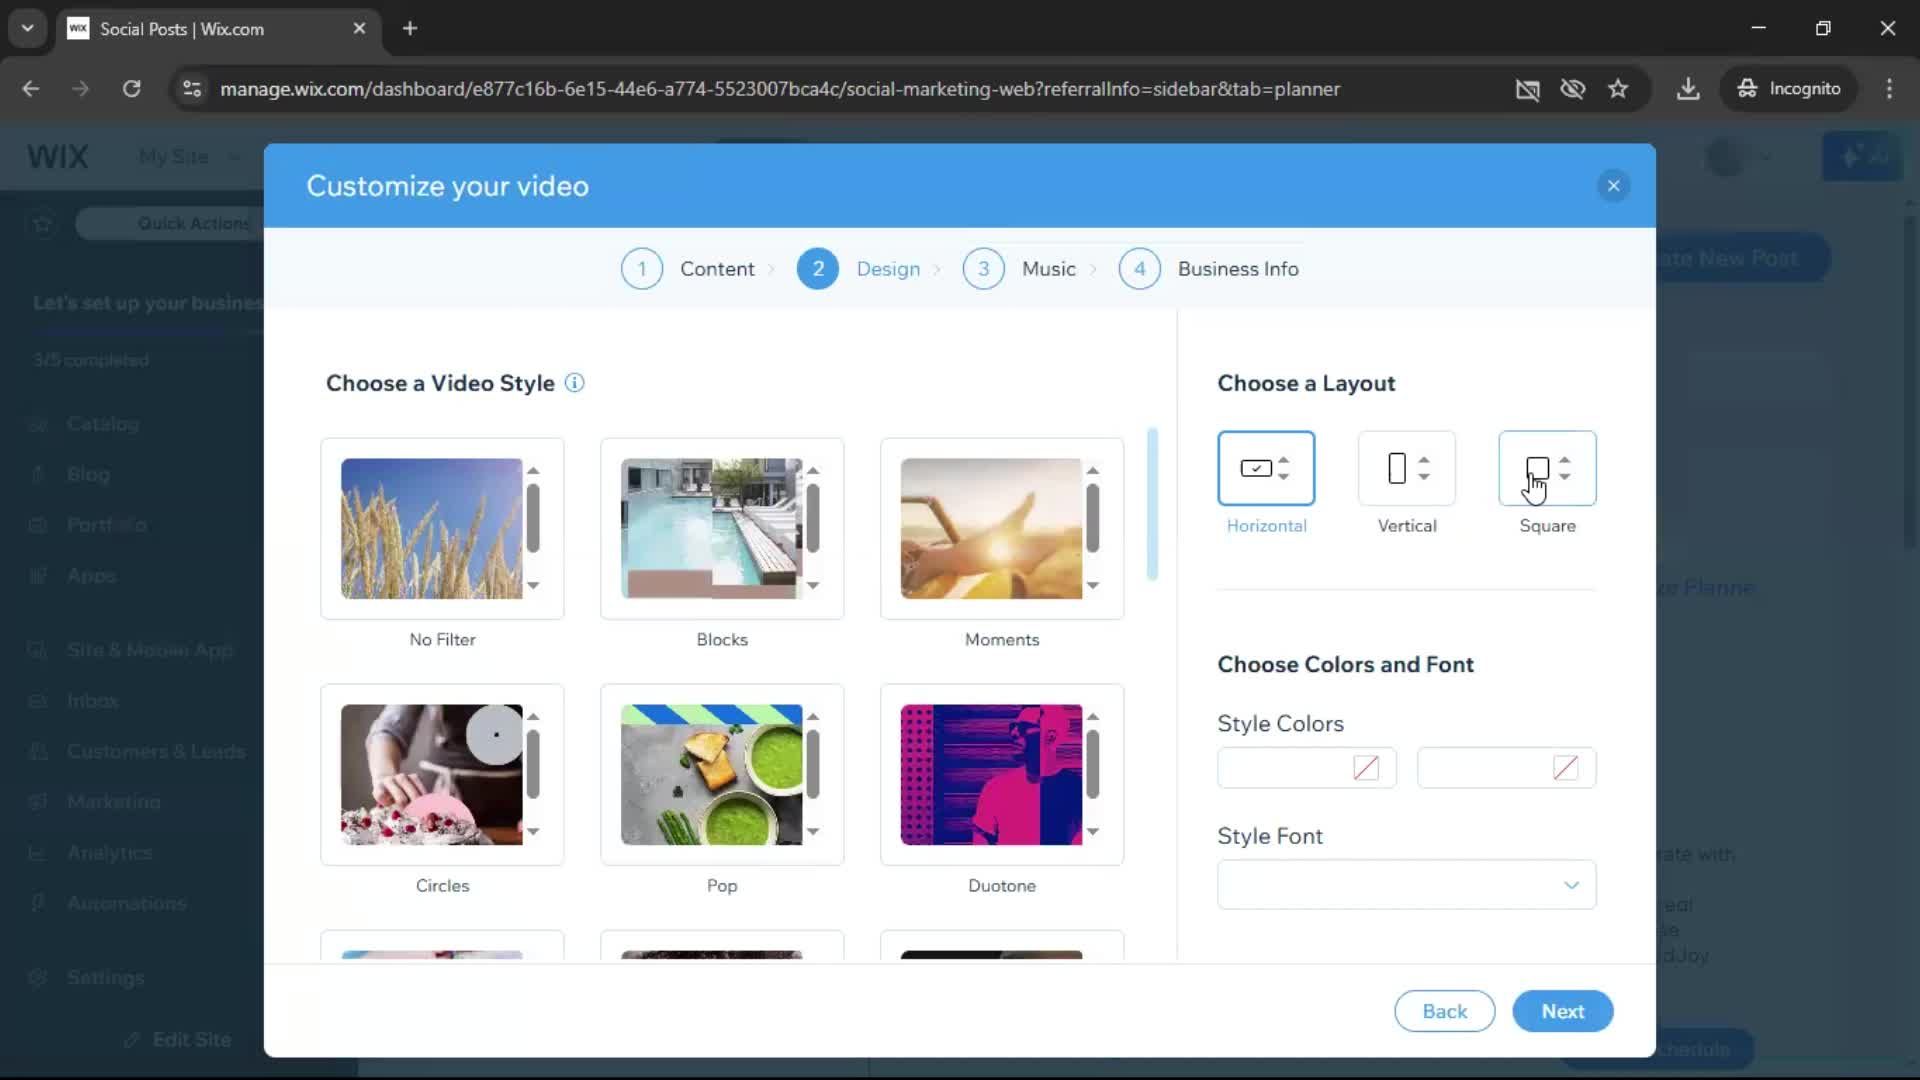
Task: Go to step 4 Business Info
Action: (1209, 269)
